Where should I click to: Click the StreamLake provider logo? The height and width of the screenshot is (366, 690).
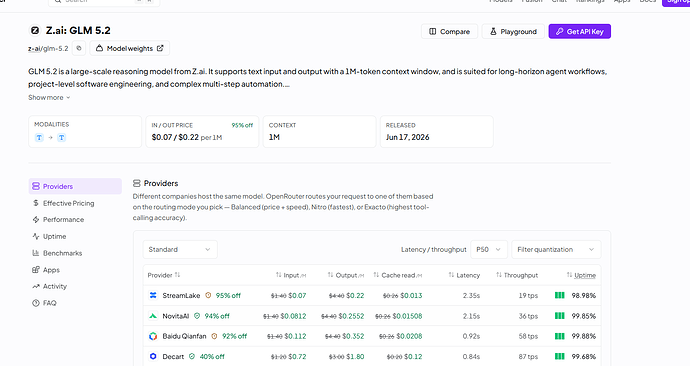click(153, 296)
